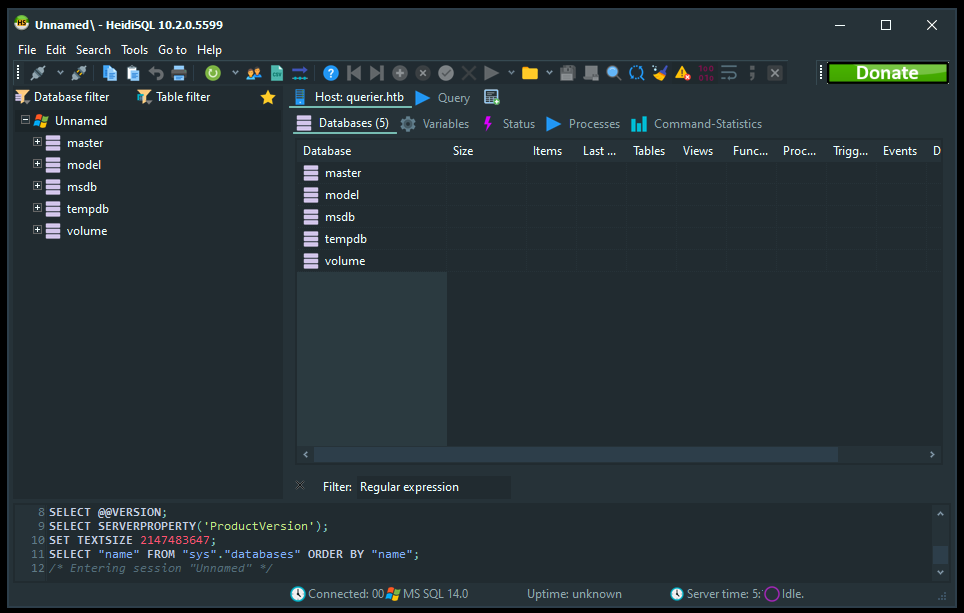Open the load SQL file folder icon
This screenshot has height=613, width=964.
tap(530, 73)
